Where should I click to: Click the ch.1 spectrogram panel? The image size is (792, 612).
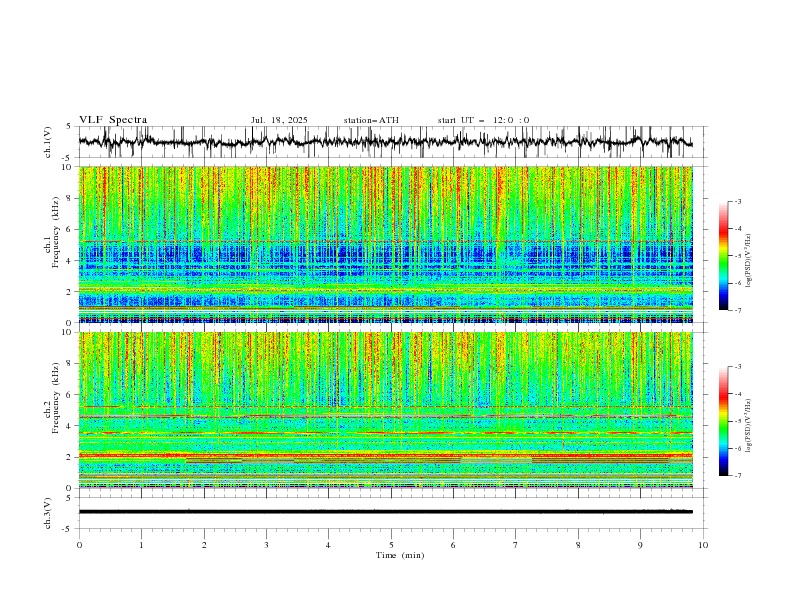click(385, 244)
